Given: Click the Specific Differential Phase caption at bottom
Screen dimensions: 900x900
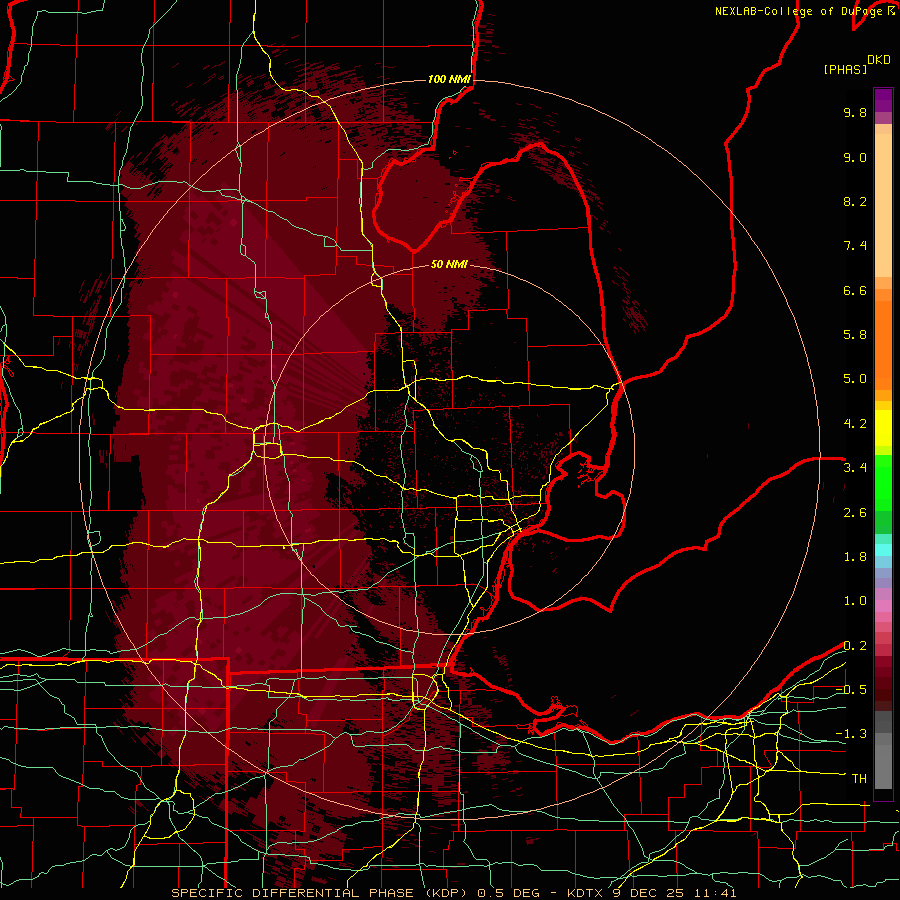Looking at the screenshot, I should 453,893.
